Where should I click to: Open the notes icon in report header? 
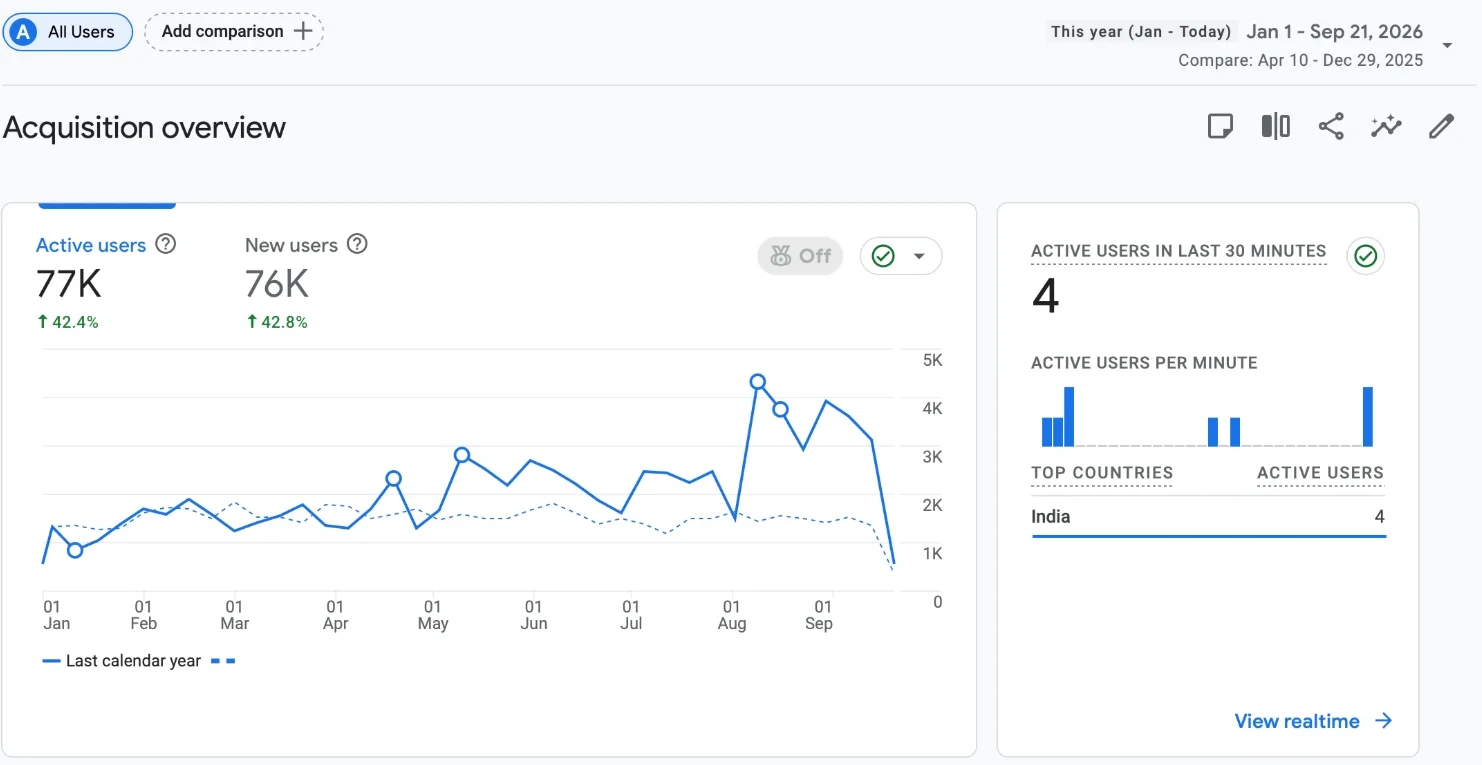pyautogui.click(x=1220, y=126)
